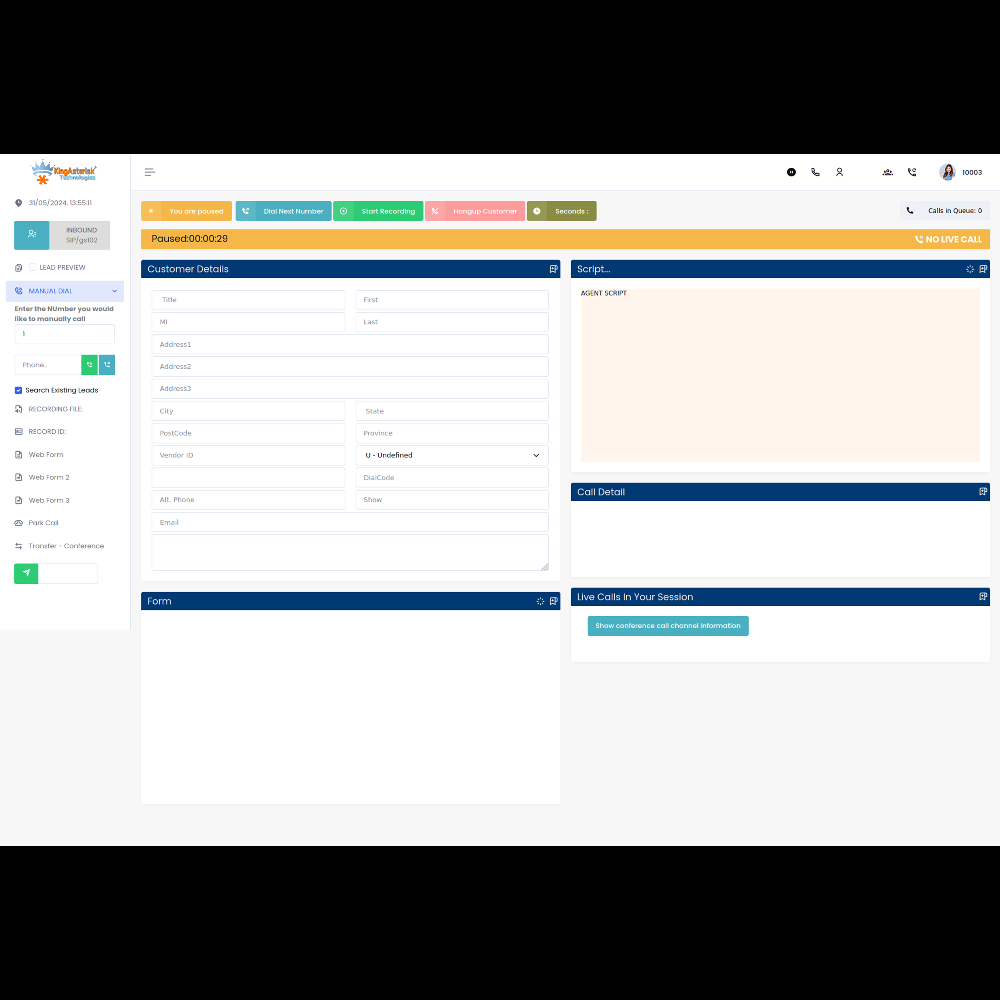Focus the DialCode field
The width and height of the screenshot is (1000, 1000).
(x=452, y=478)
